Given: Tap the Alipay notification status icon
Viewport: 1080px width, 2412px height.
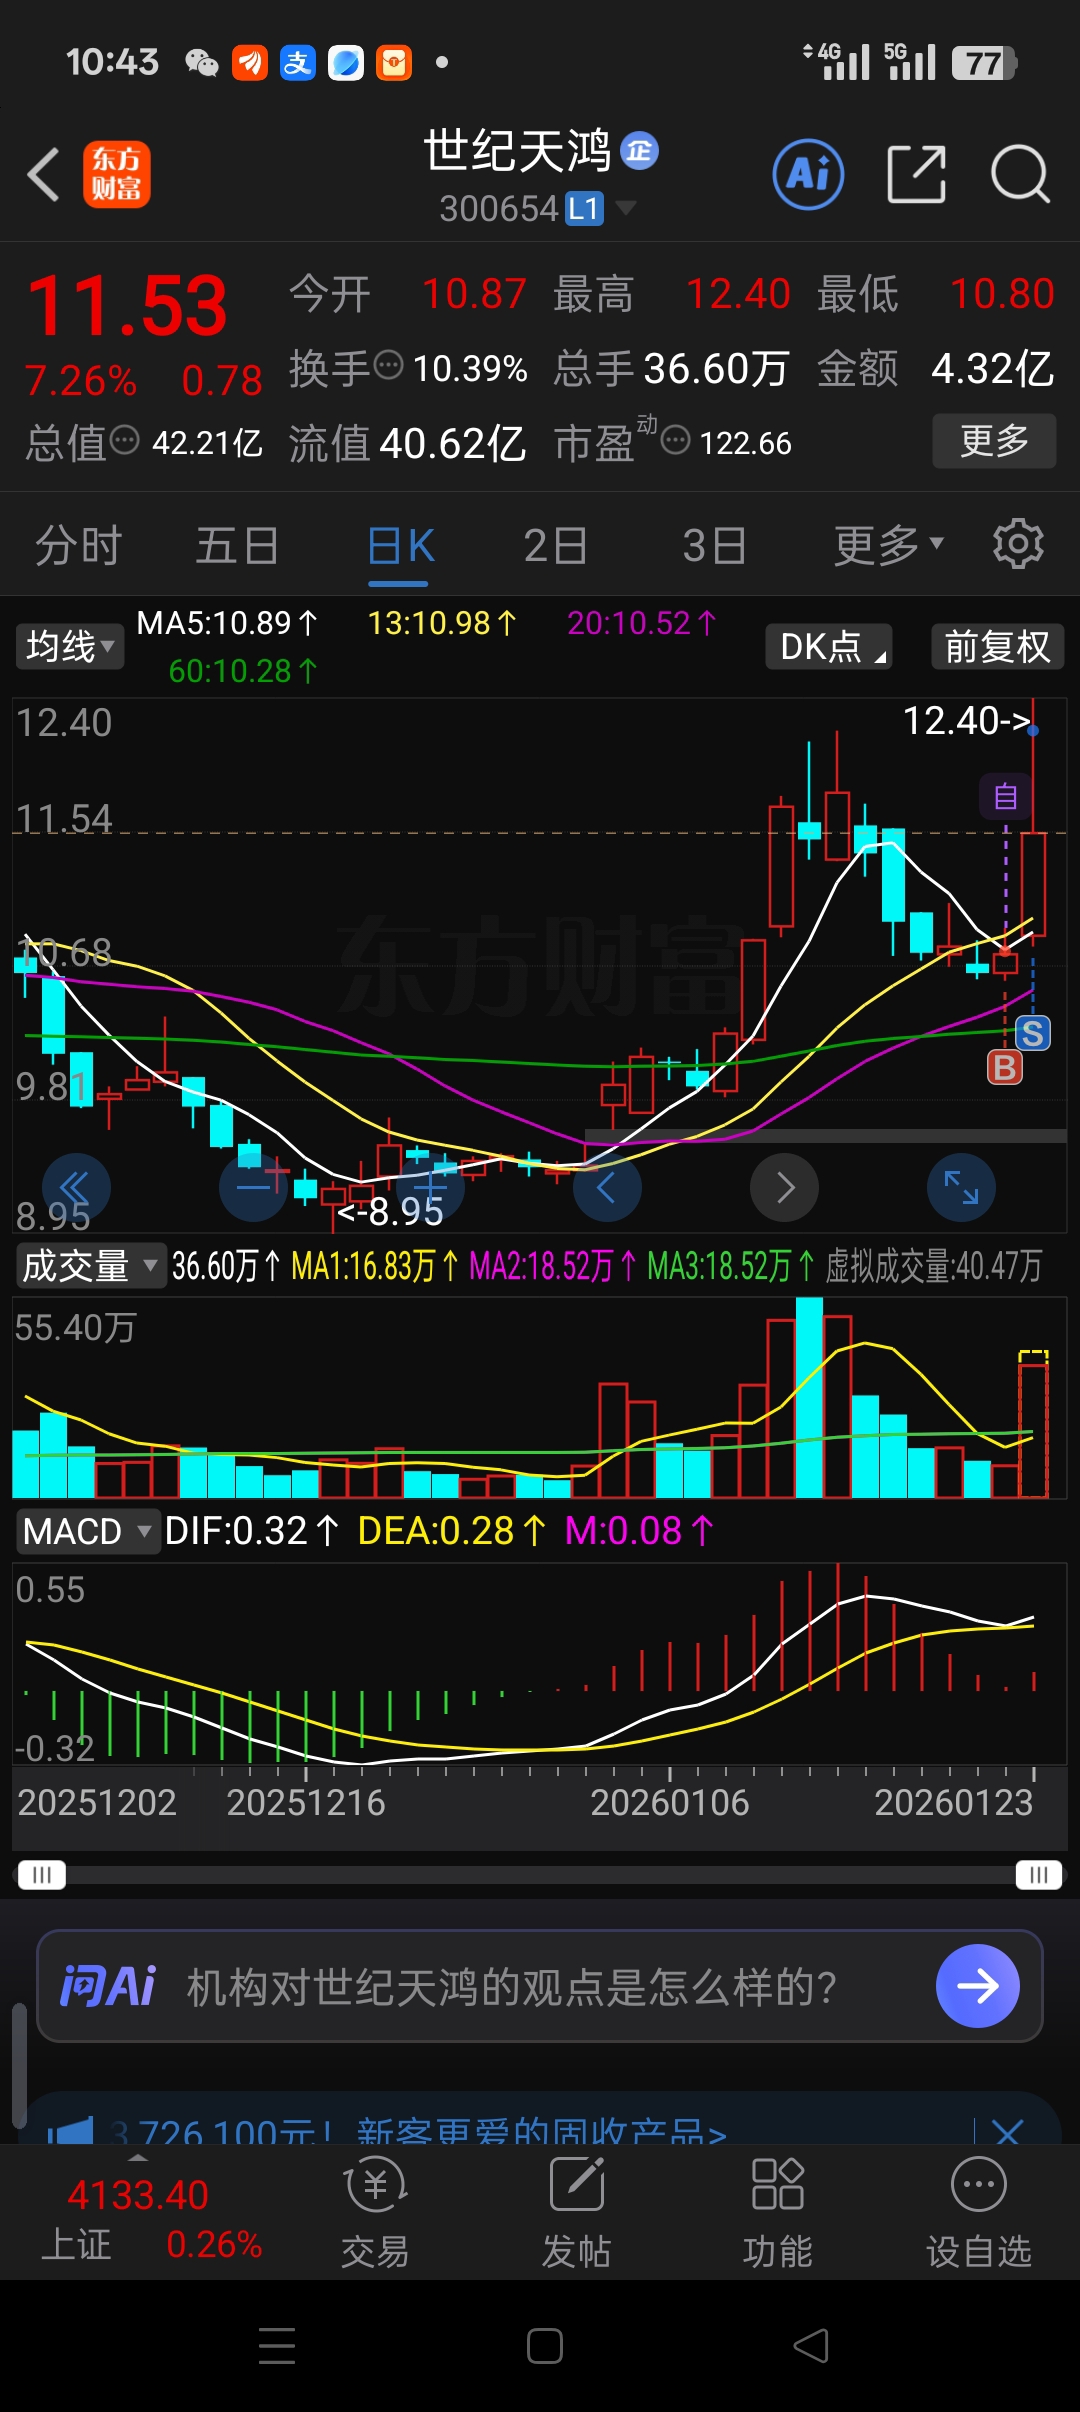Looking at the screenshot, I should pos(298,63).
